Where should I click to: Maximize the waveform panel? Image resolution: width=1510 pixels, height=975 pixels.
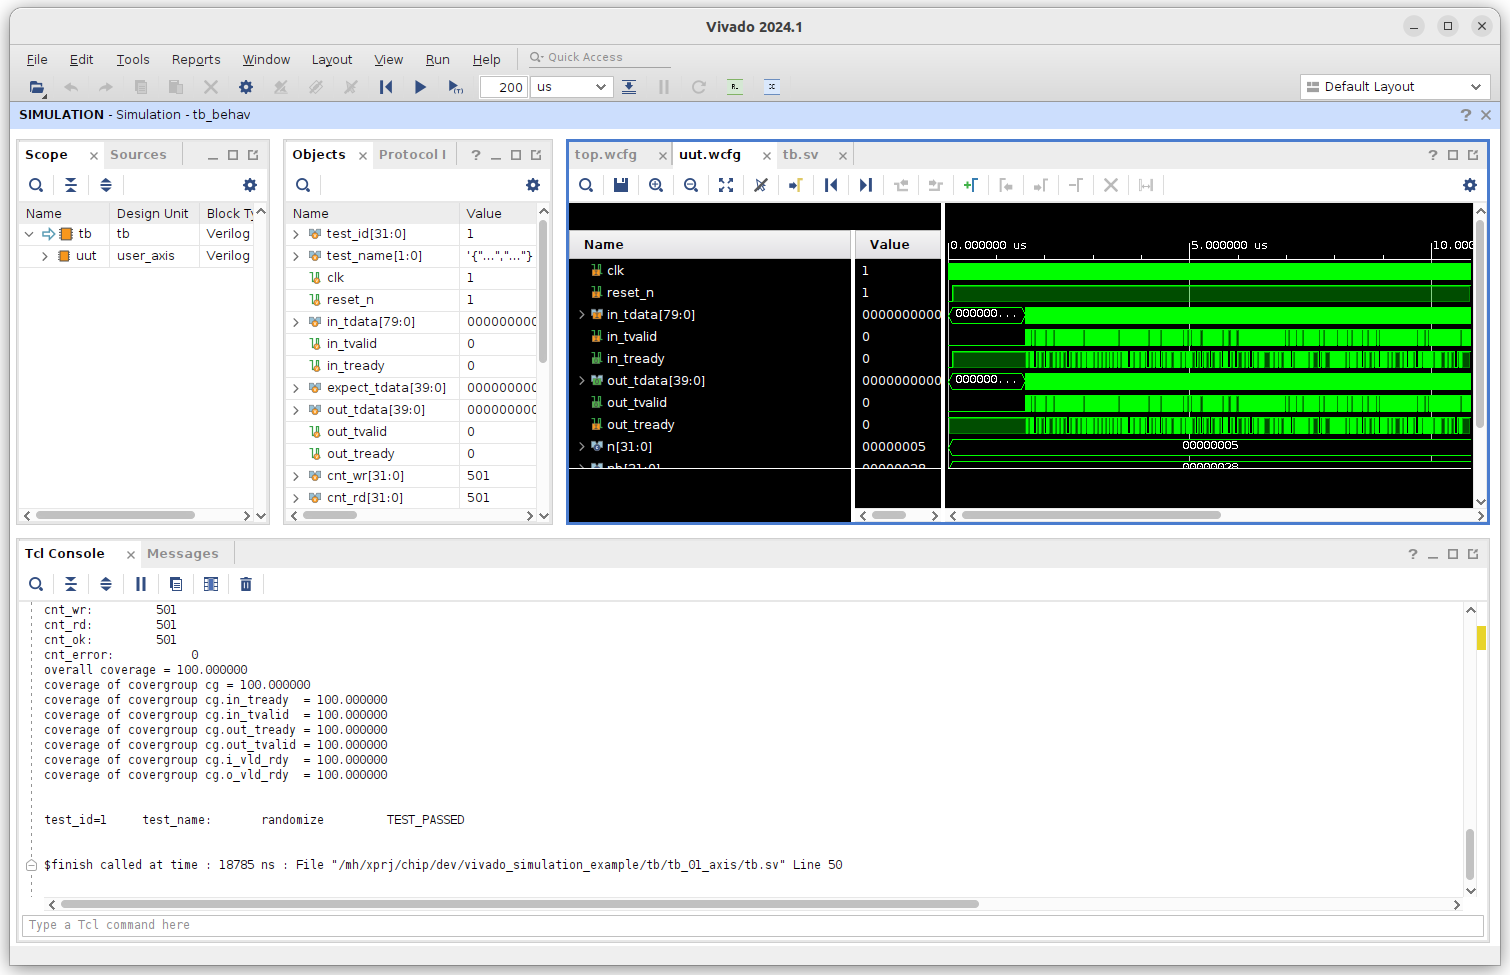[x=1453, y=155]
